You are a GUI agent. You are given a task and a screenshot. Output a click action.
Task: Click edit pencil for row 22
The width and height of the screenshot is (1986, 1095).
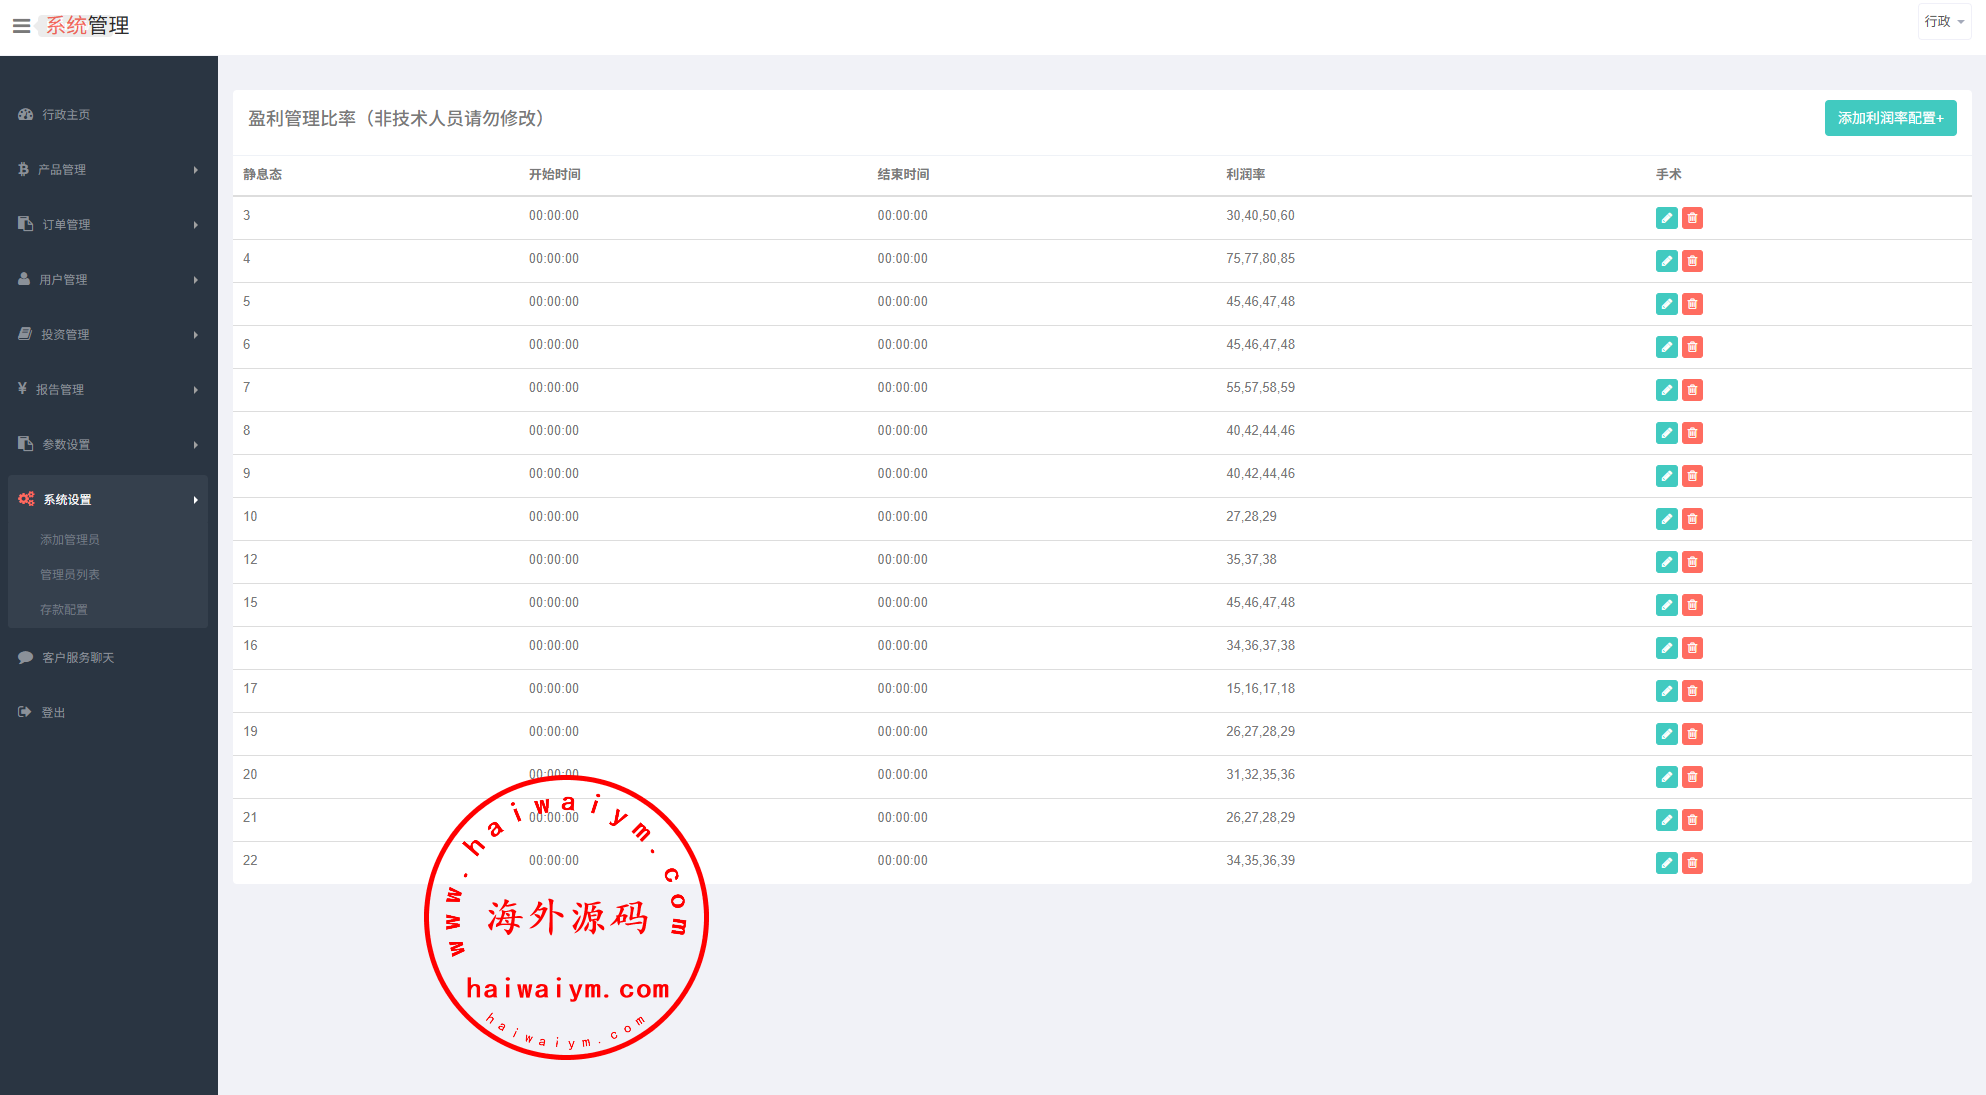point(1666,863)
